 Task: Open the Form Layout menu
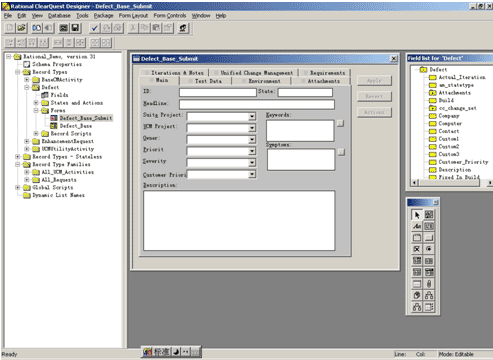(133, 16)
